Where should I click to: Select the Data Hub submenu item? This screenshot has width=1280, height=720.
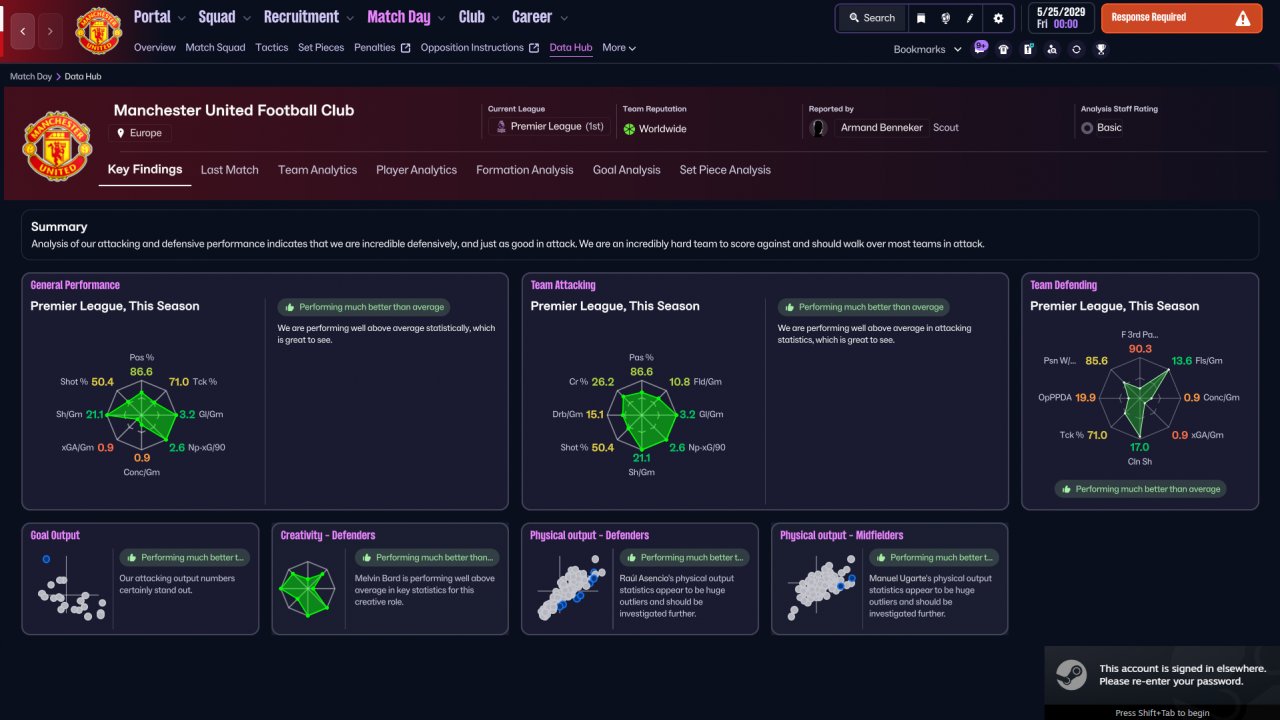571,47
